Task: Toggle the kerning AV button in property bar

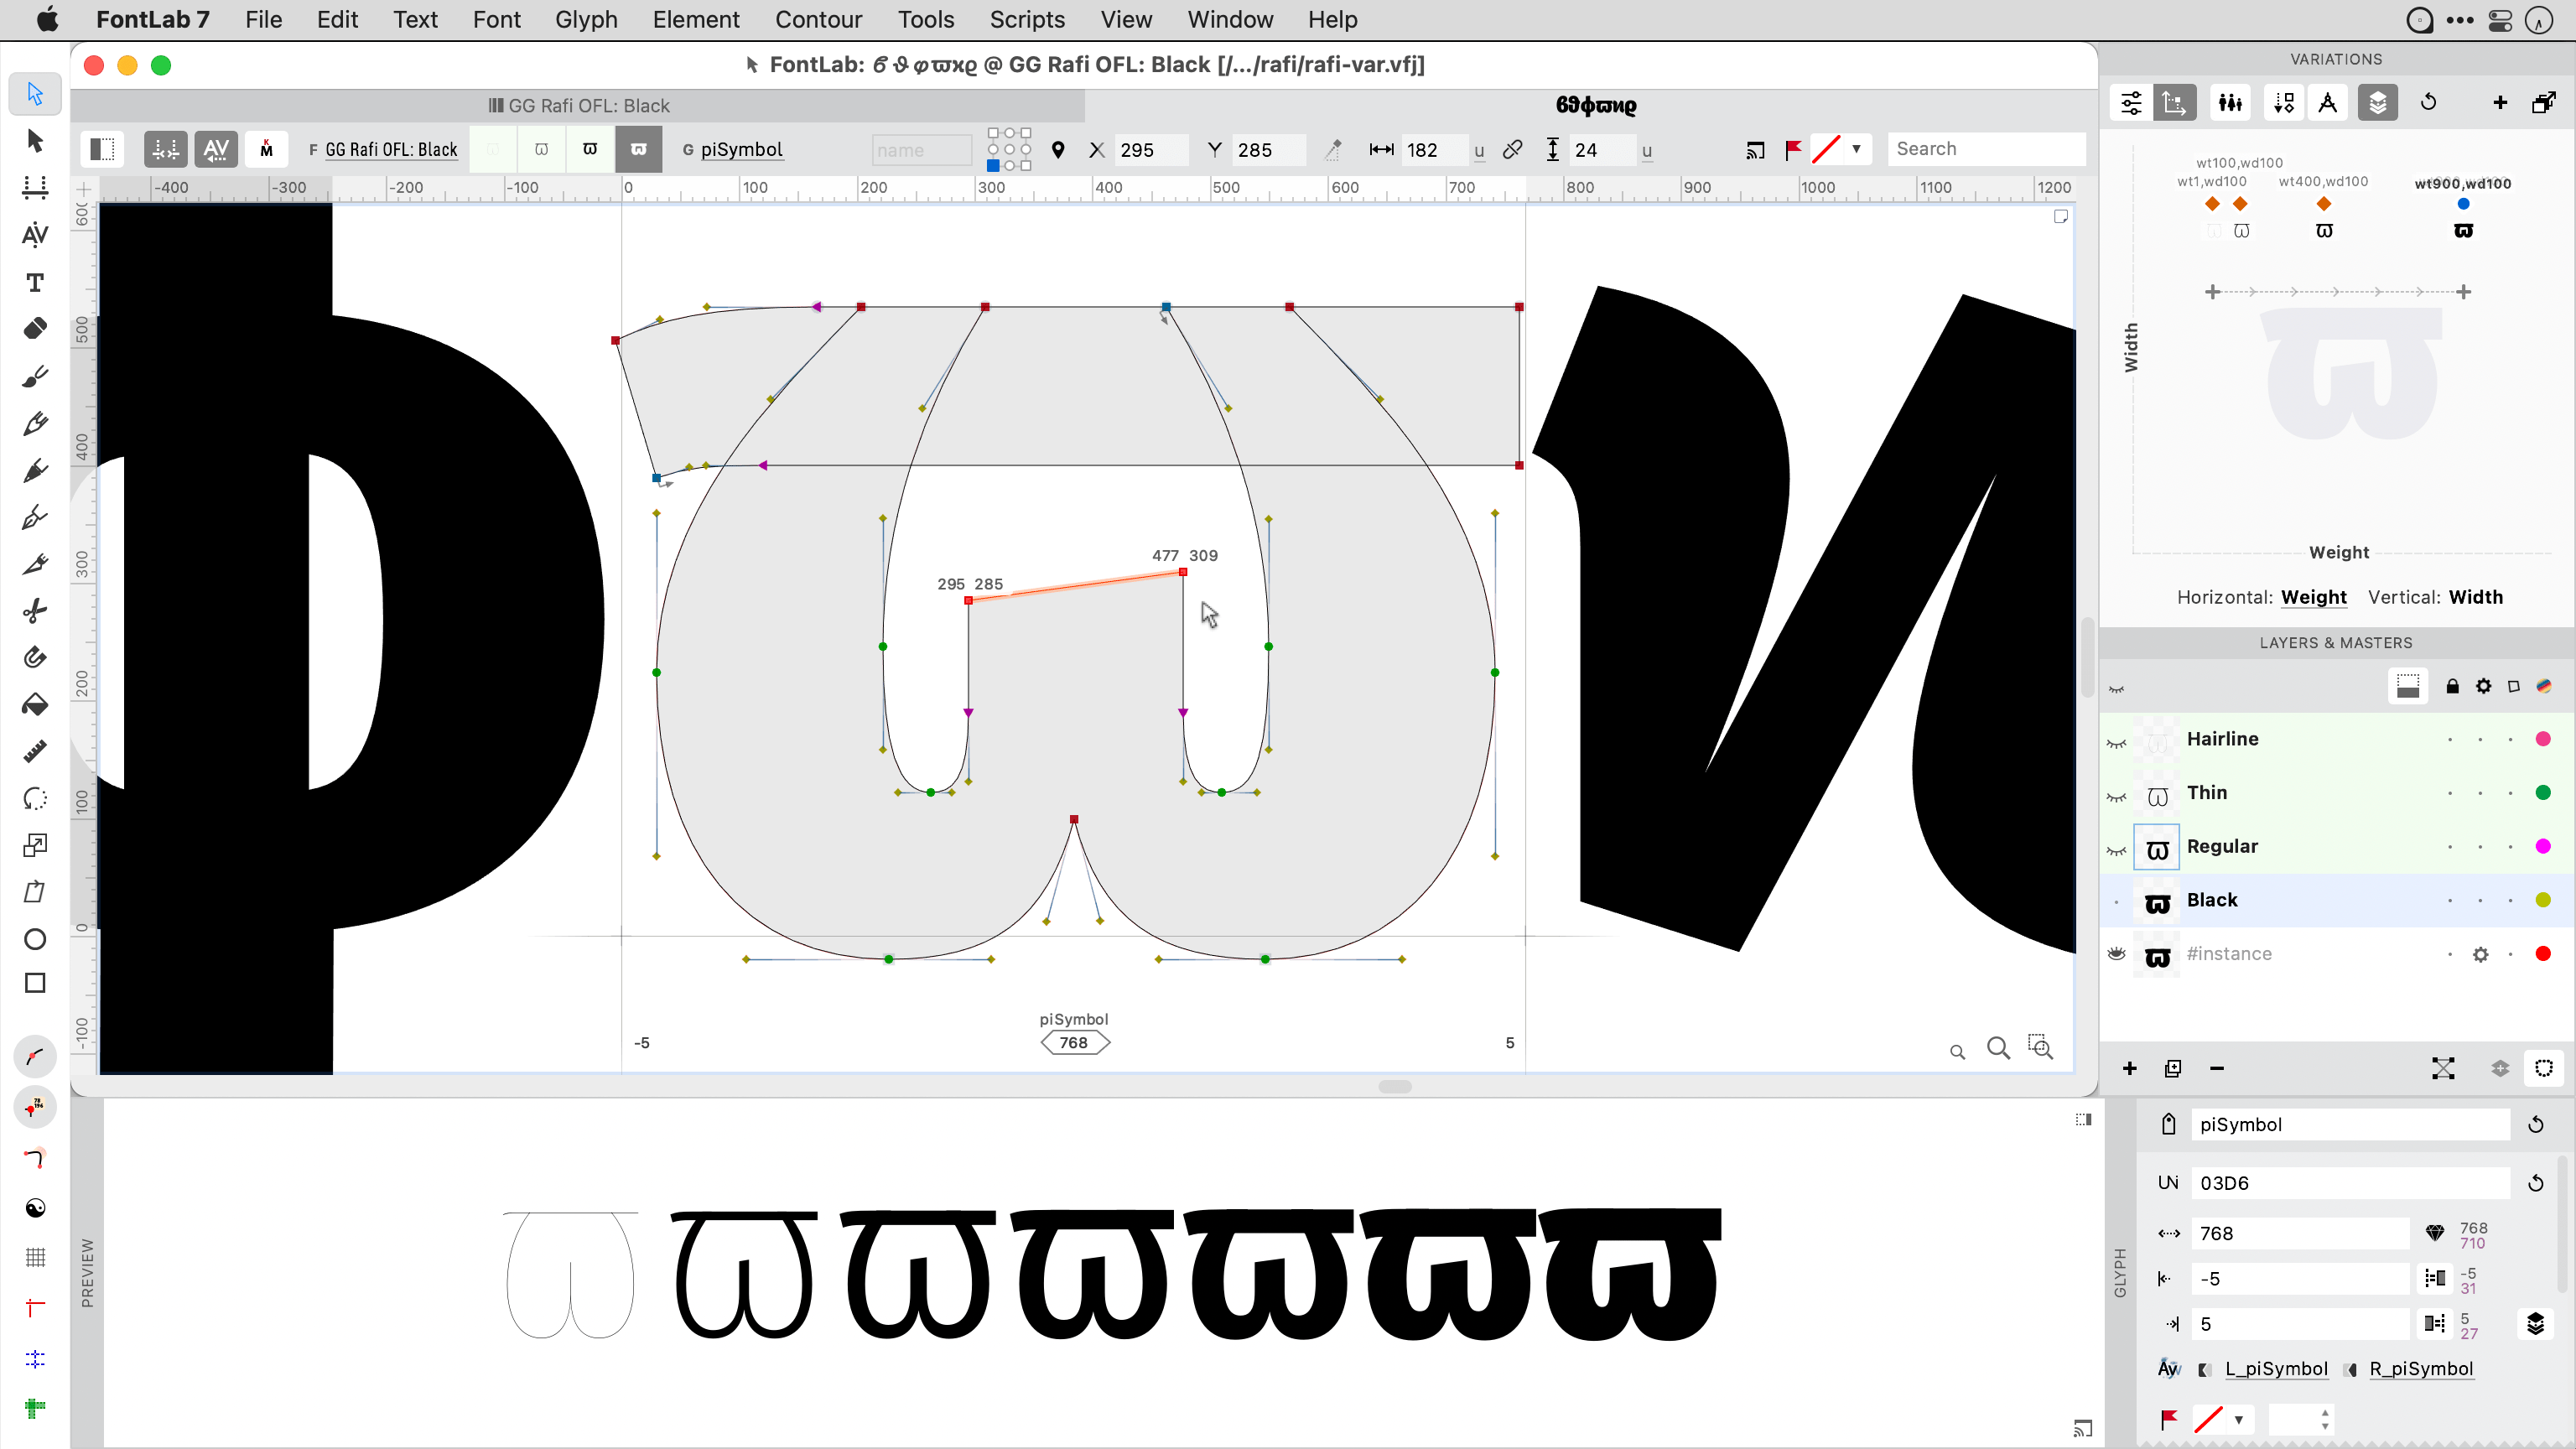Action: [x=216, y=149]
